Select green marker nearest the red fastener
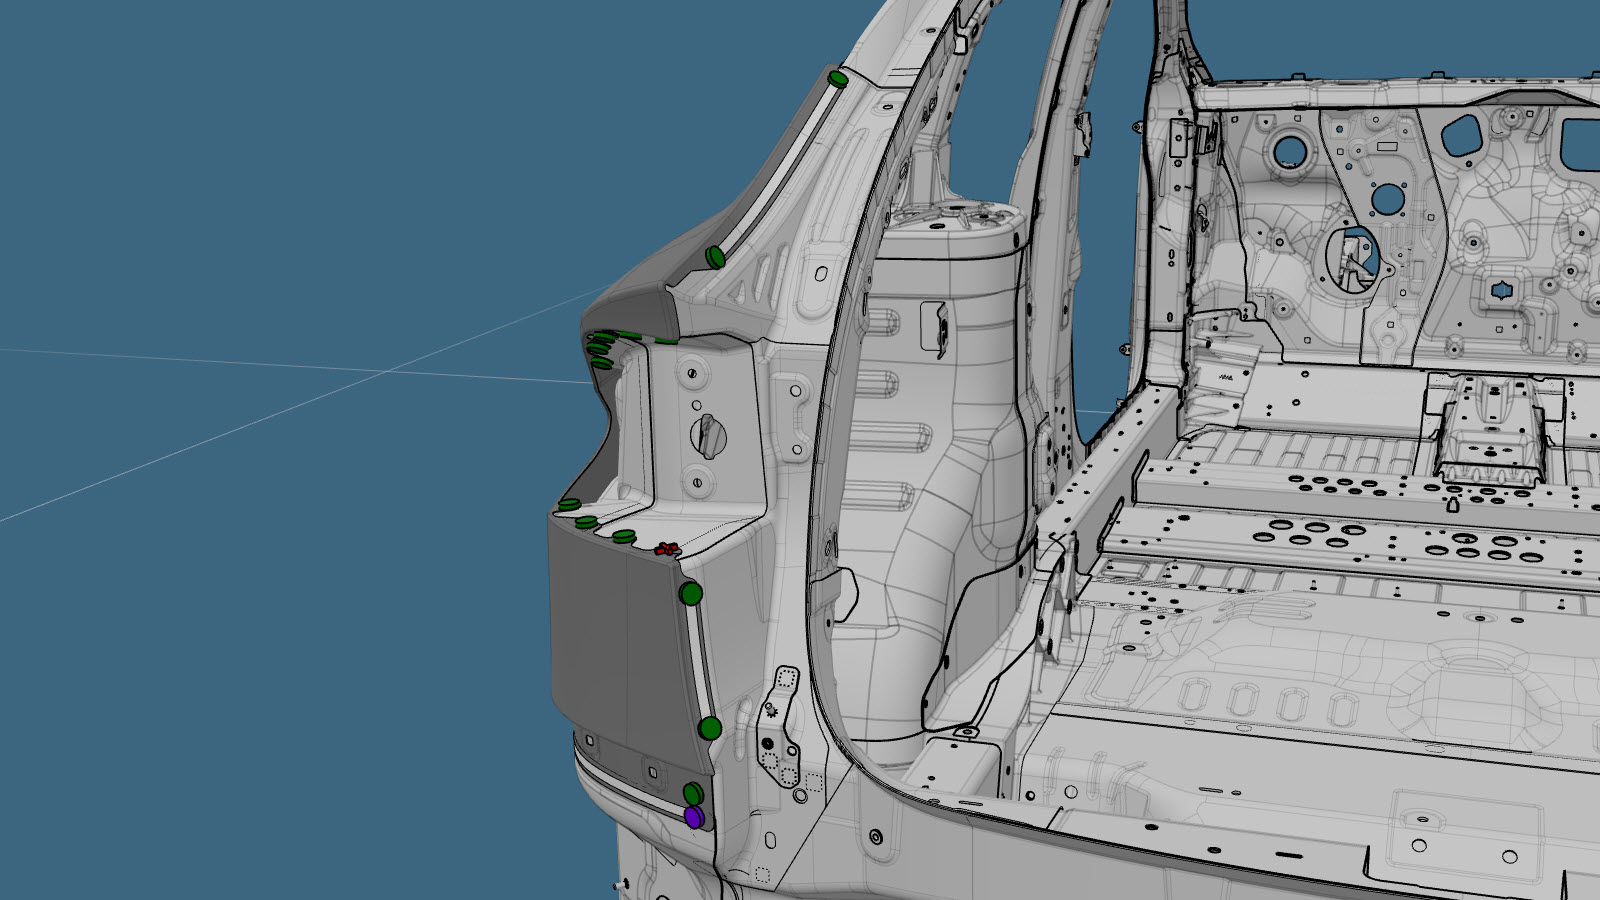Image resolution: width=1600 pixels, height=900 pixels. tap(624, 537)
